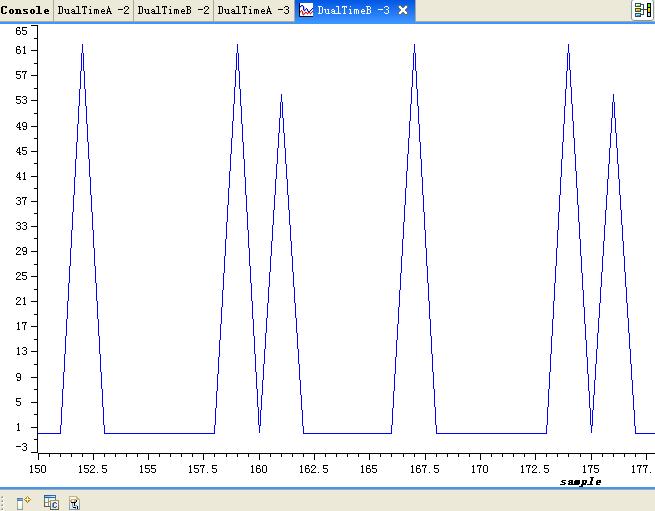The width and height of the screenshot is (655, 511).
Task: Click the y-axis label '65'
Action: pos(21,31)
